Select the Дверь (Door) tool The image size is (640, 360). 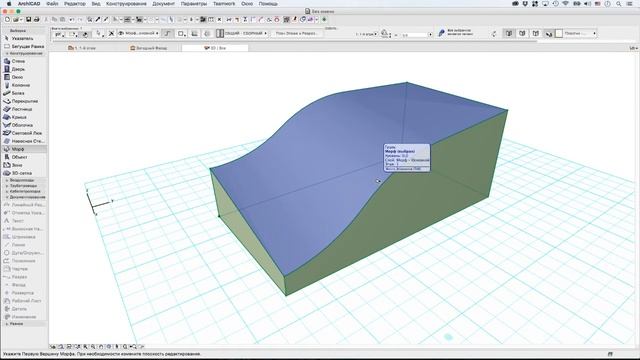click(24, 69)
